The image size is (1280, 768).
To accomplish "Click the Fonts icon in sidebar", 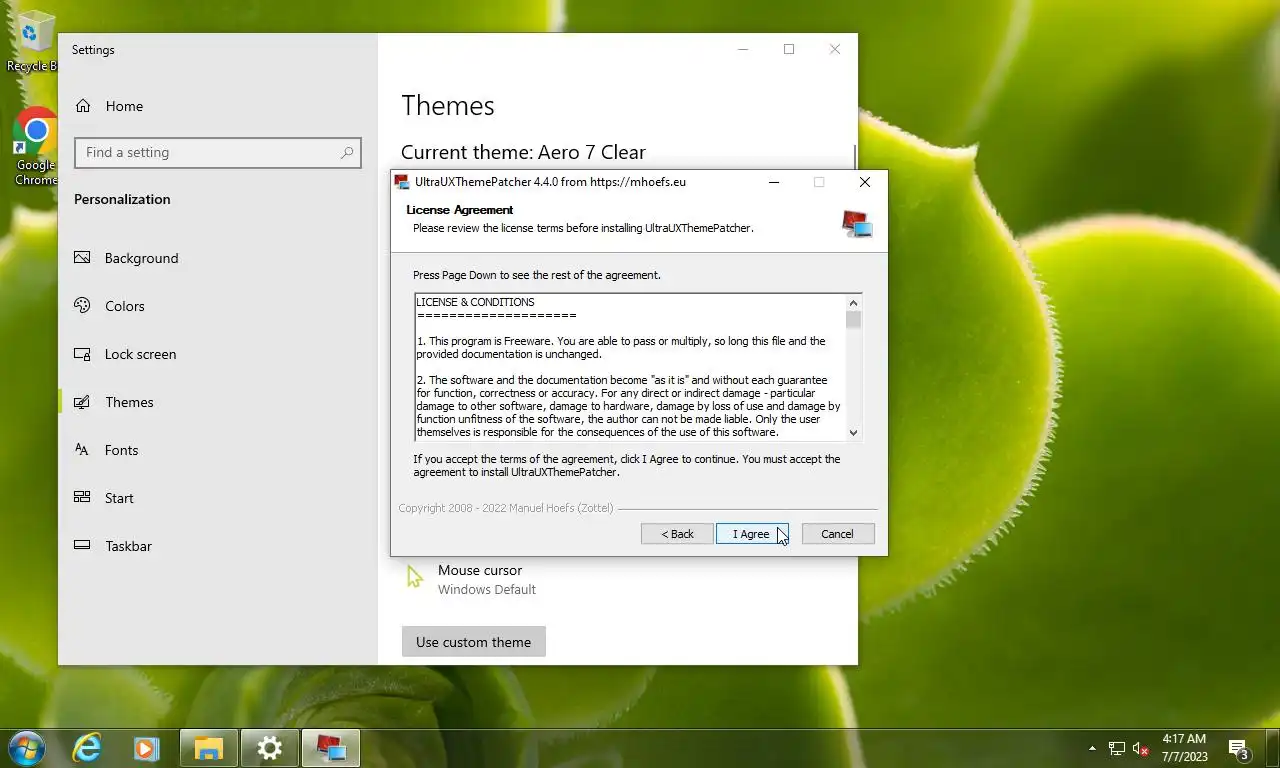I will pyautogui.click(x=82, y=450).
